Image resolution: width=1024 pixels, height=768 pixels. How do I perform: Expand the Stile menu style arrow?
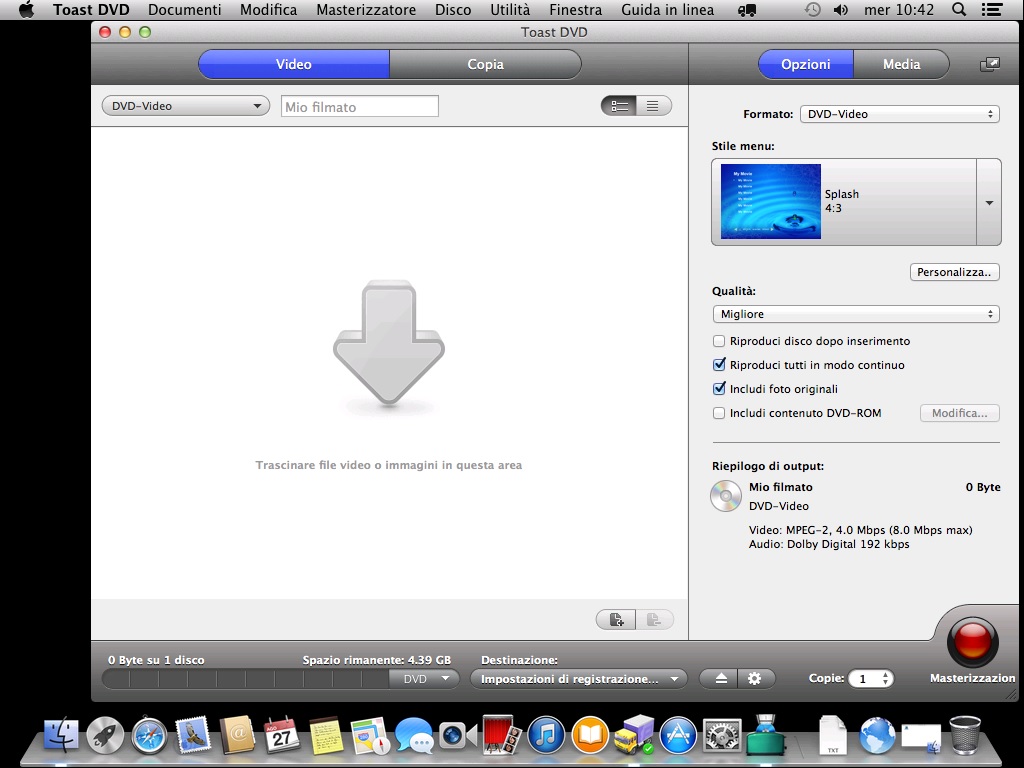pos(989,202)
